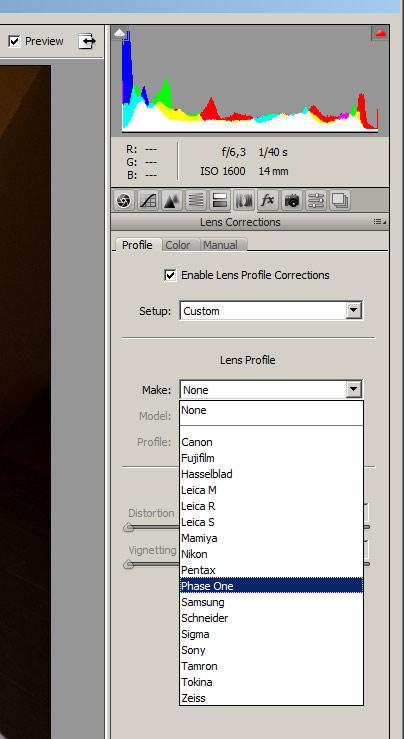404x739 pixels.
Task: Pick Mamiya in the Make list
Action: [x=271, y=538]
